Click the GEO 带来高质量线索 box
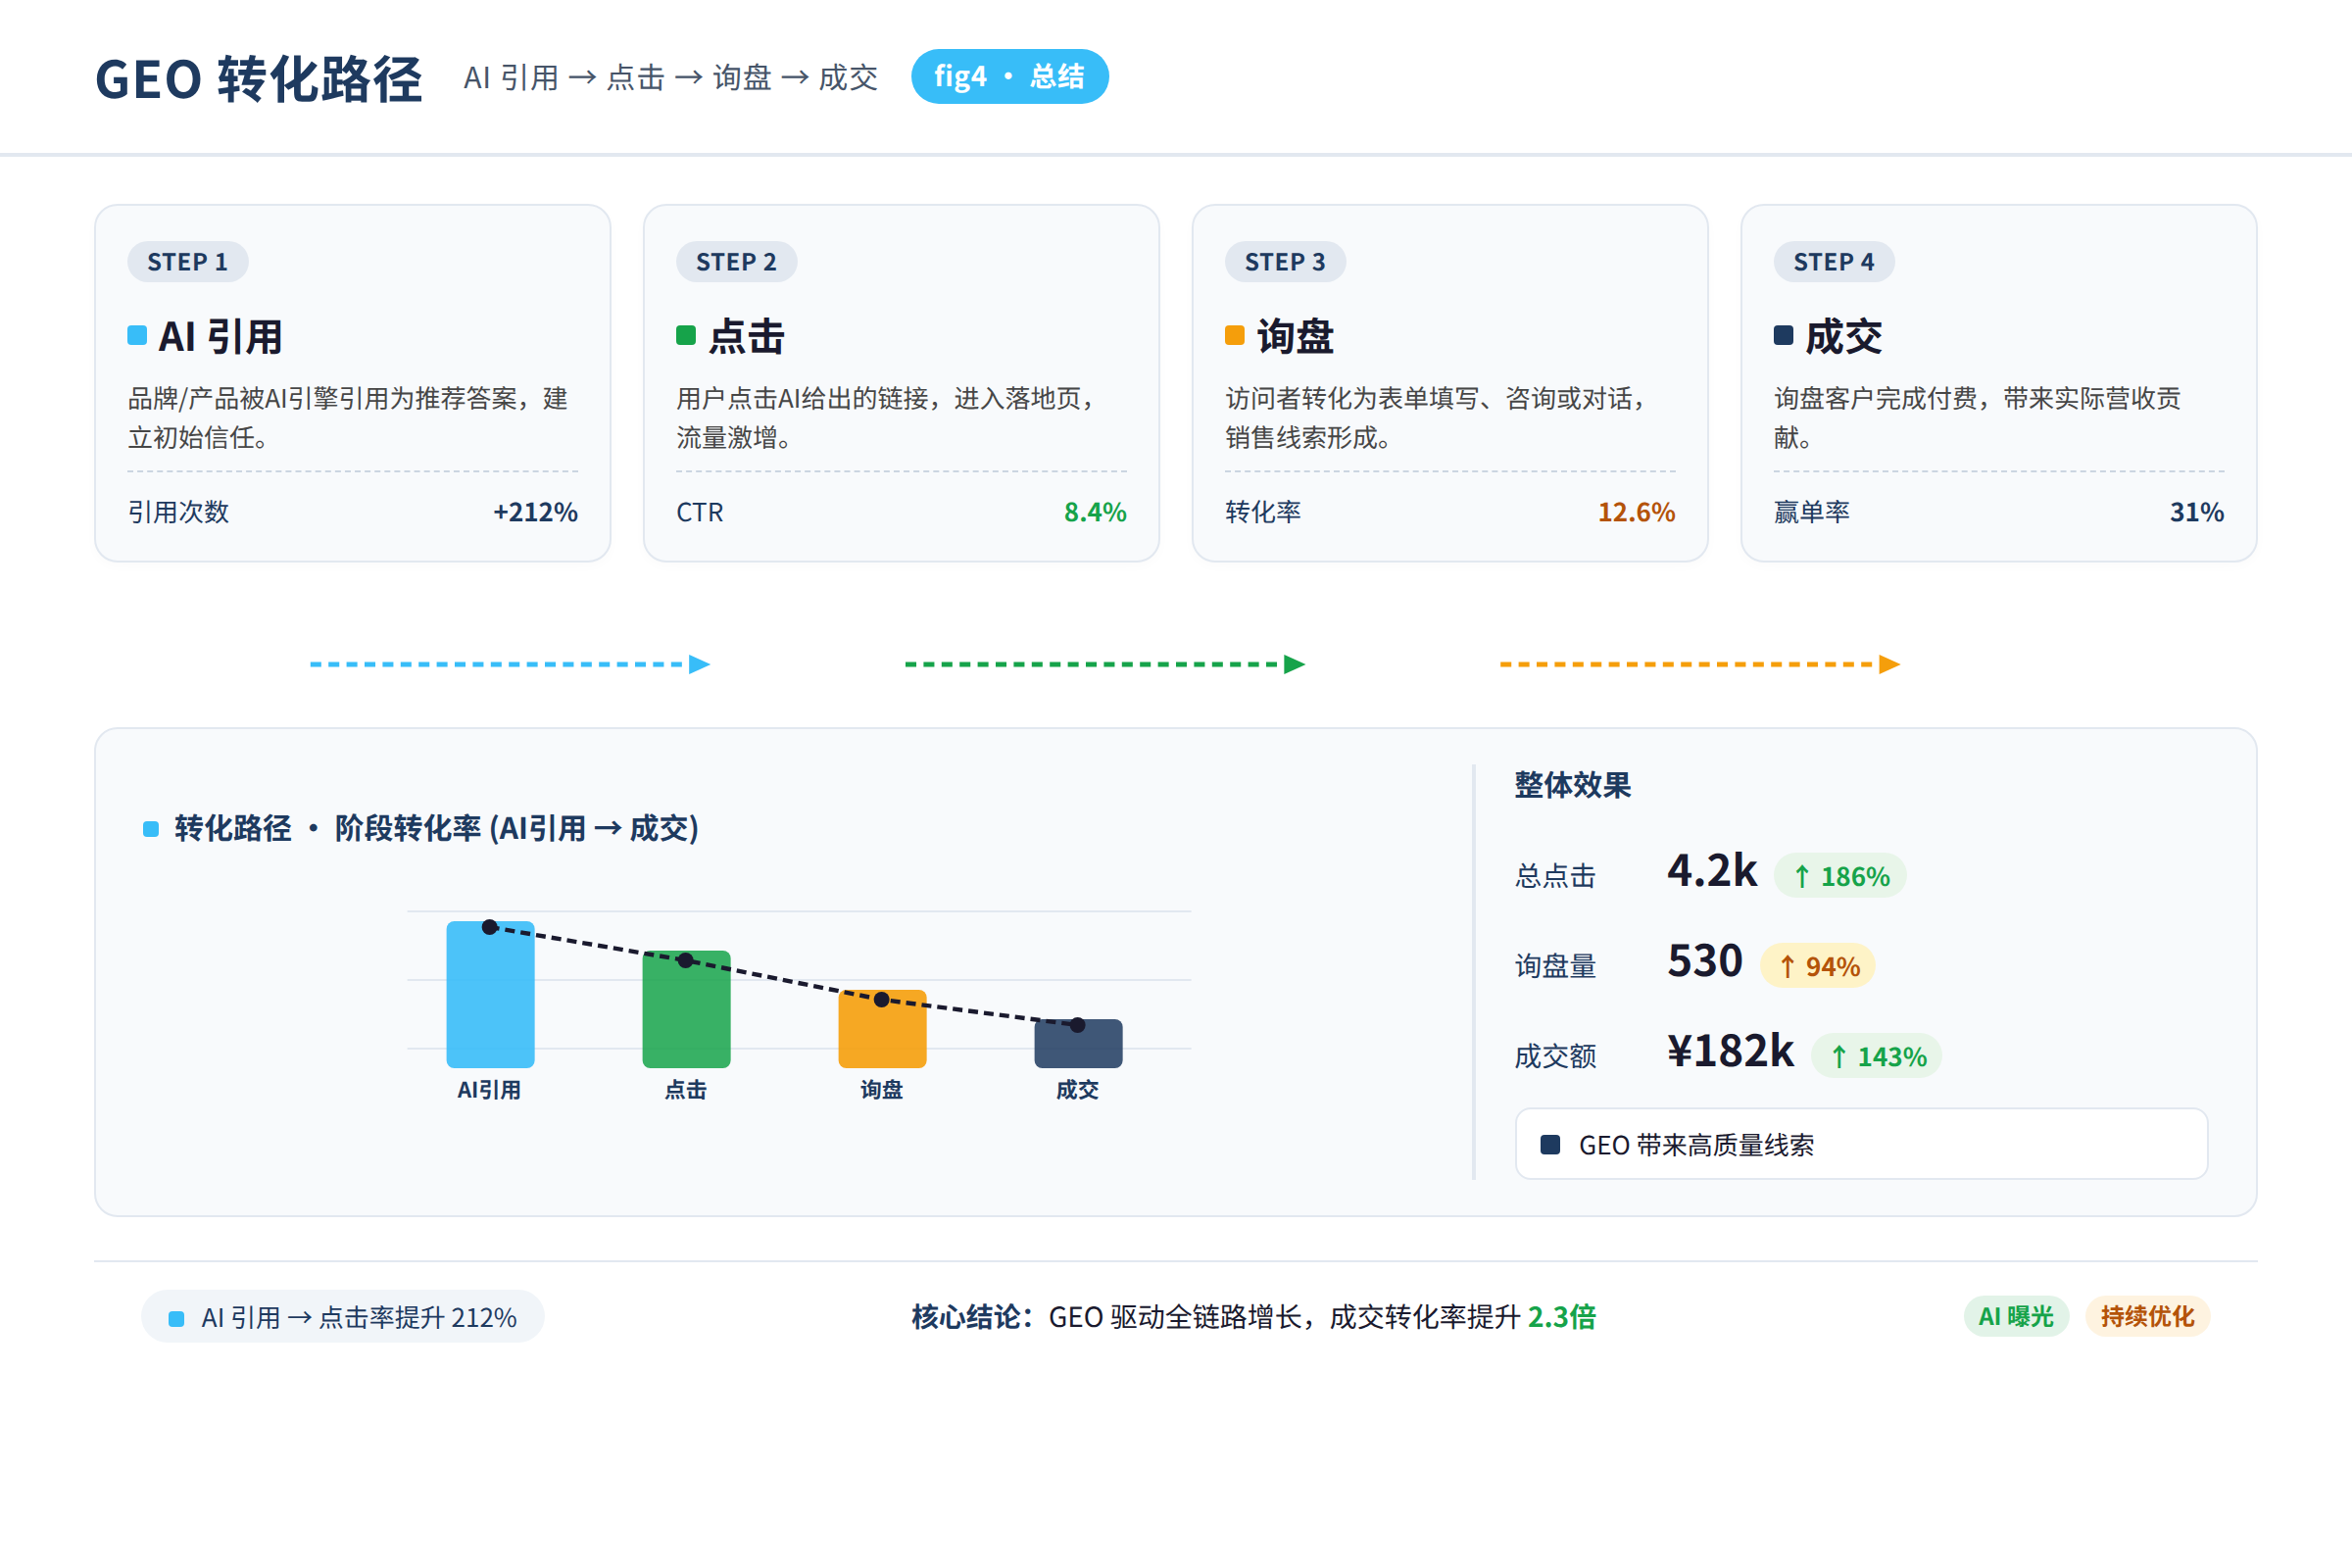Viewport: 2352px width, 1568px height. [1861, 1144]
